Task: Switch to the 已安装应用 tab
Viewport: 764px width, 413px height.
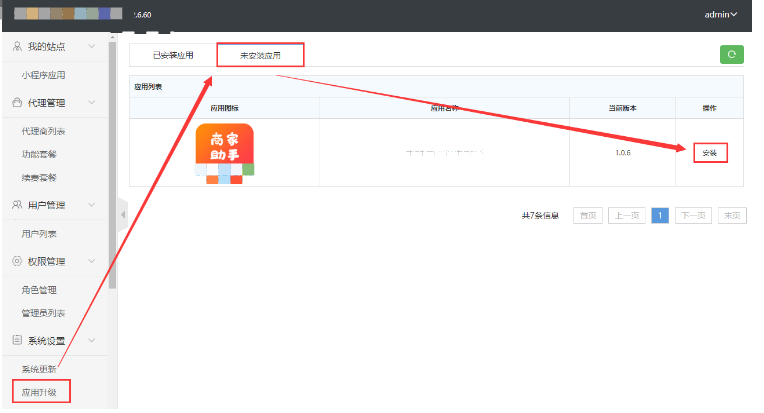Action: 173,55
